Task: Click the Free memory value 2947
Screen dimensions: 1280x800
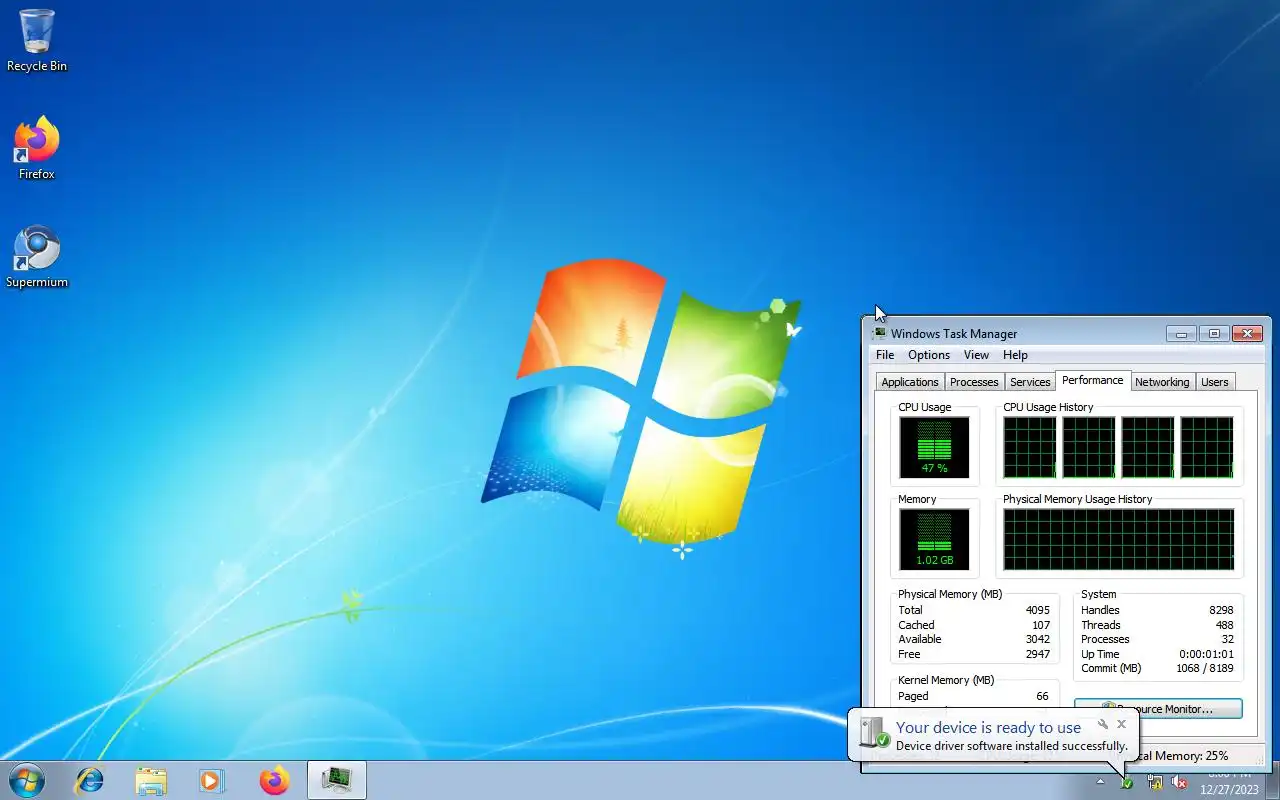Action: pyautogui.click(x=1037, y=654)
